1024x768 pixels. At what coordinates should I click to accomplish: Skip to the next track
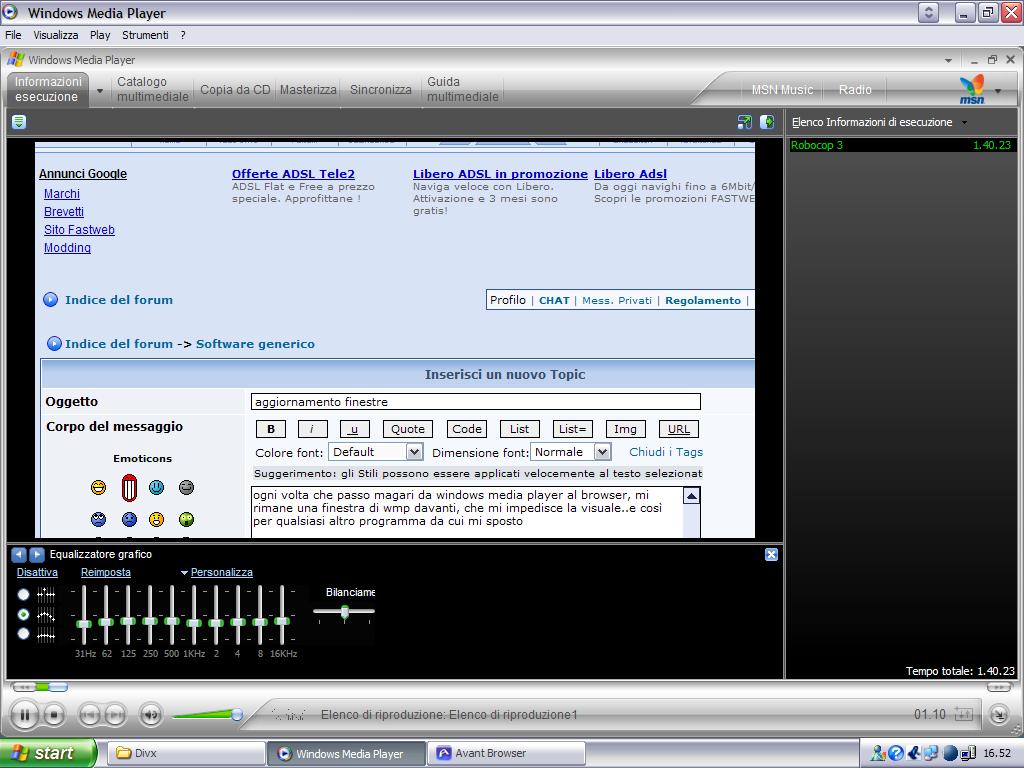click(x=115, y=715)
